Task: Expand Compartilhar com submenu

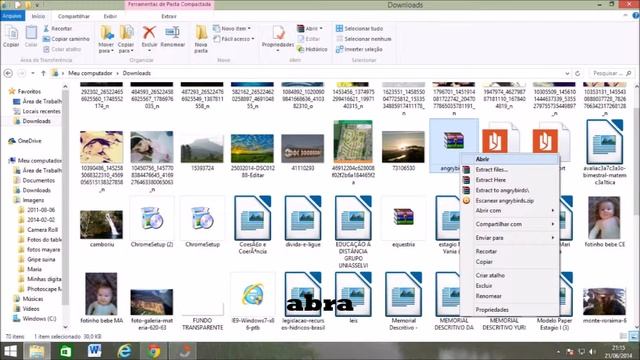Action: [510, 224]
